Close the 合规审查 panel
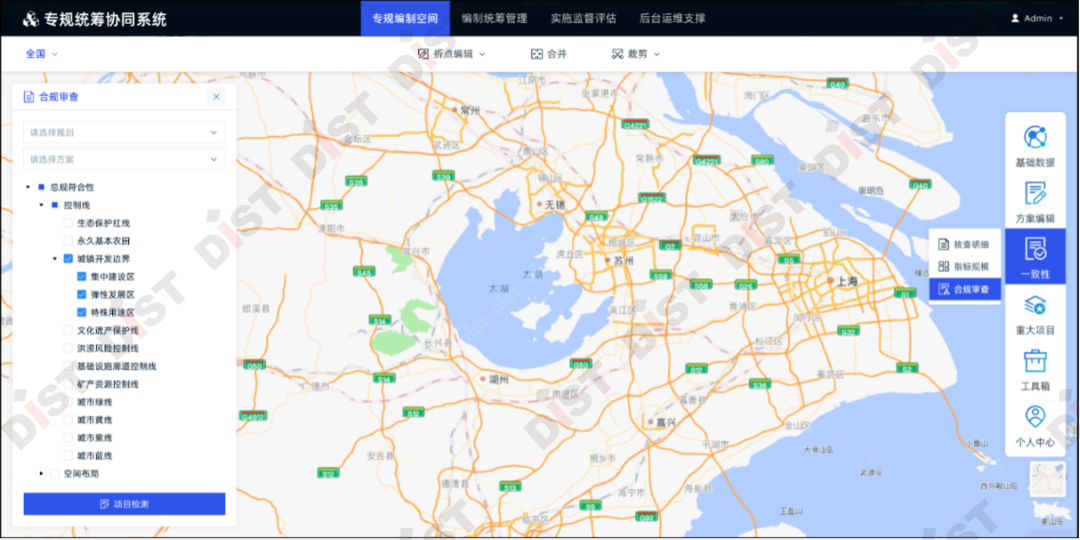Viewport: 1080px width, 540px height. [216, 97]
